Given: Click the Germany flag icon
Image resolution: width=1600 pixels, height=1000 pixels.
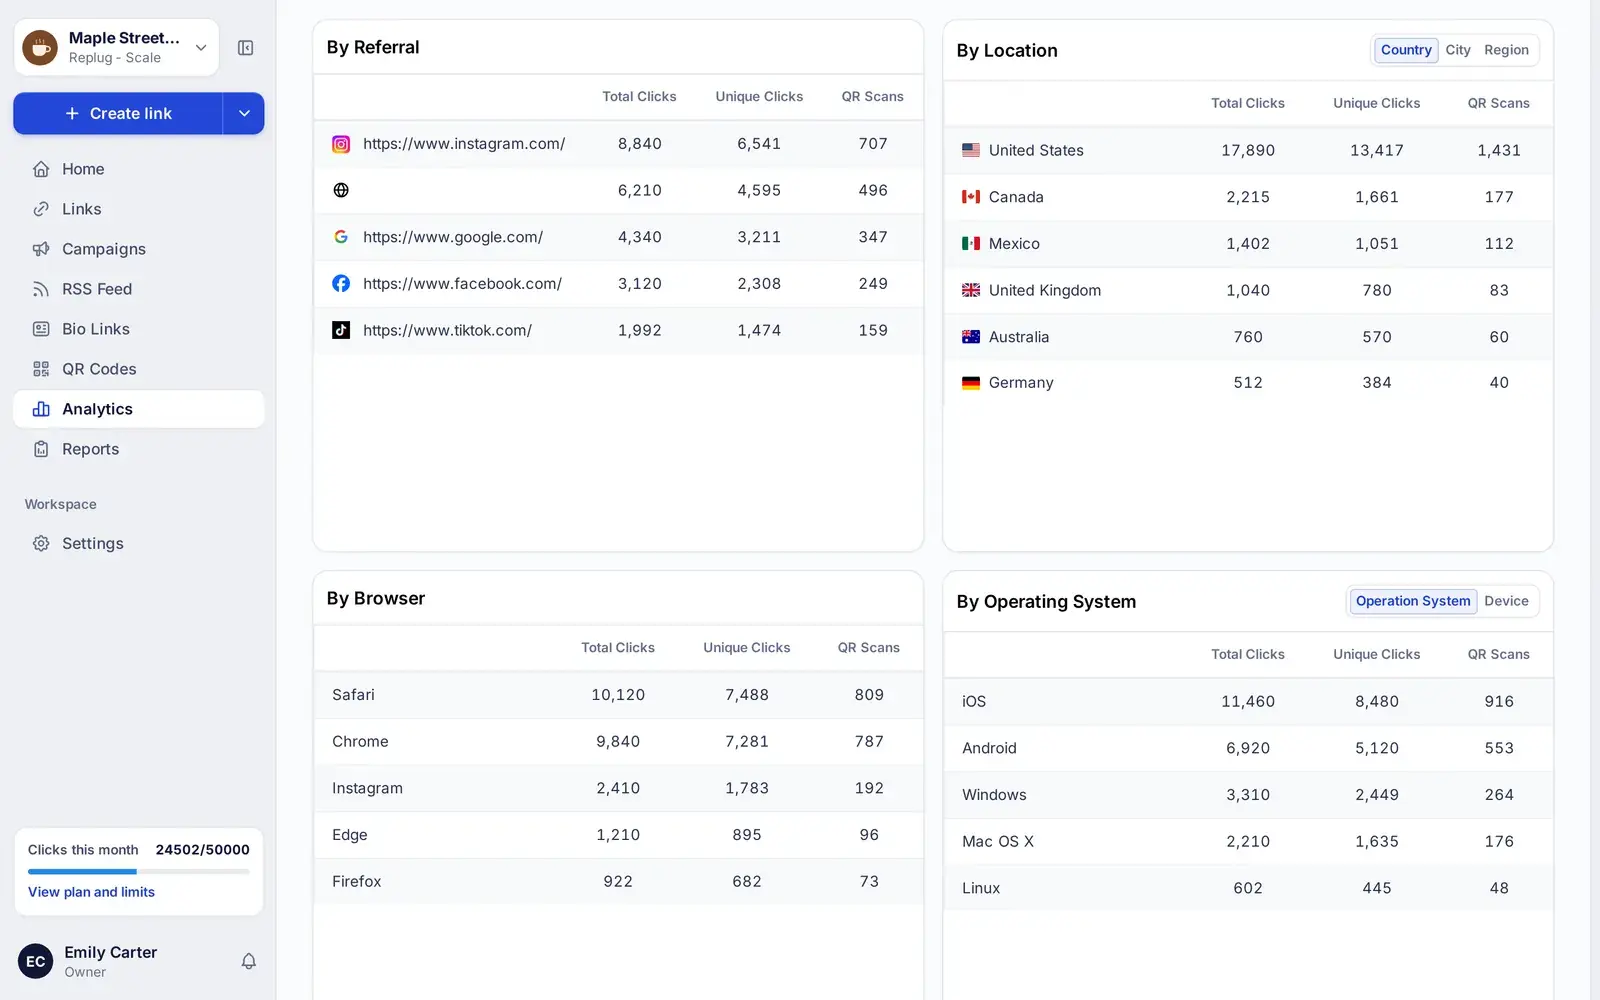Looking at the screenshot, I should pos(971,383).
